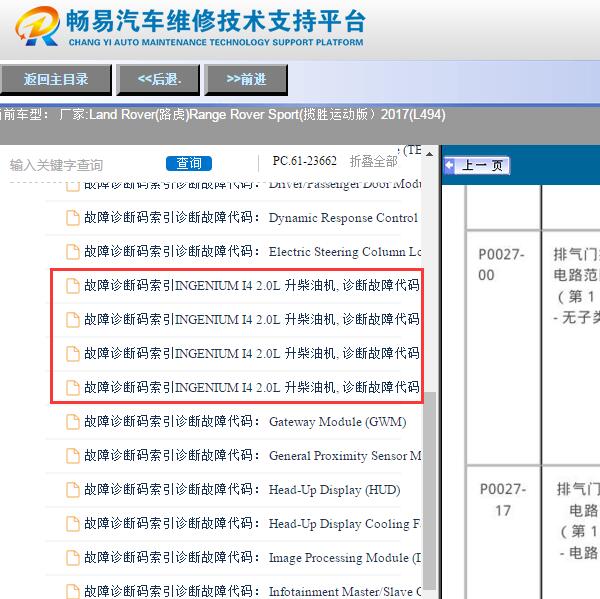Click document icon beside Gateway Module (GWM)

pos(73,421)
